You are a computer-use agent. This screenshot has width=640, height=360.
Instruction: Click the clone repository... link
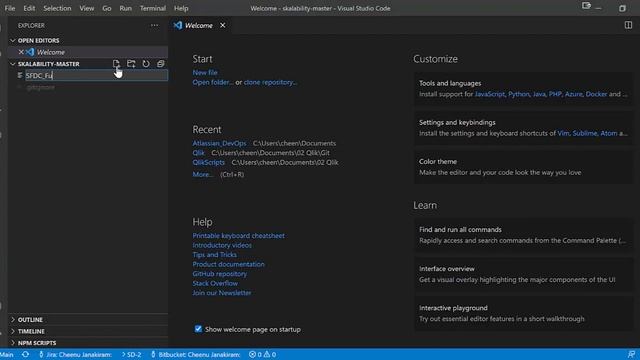click(x=270, y=82)
